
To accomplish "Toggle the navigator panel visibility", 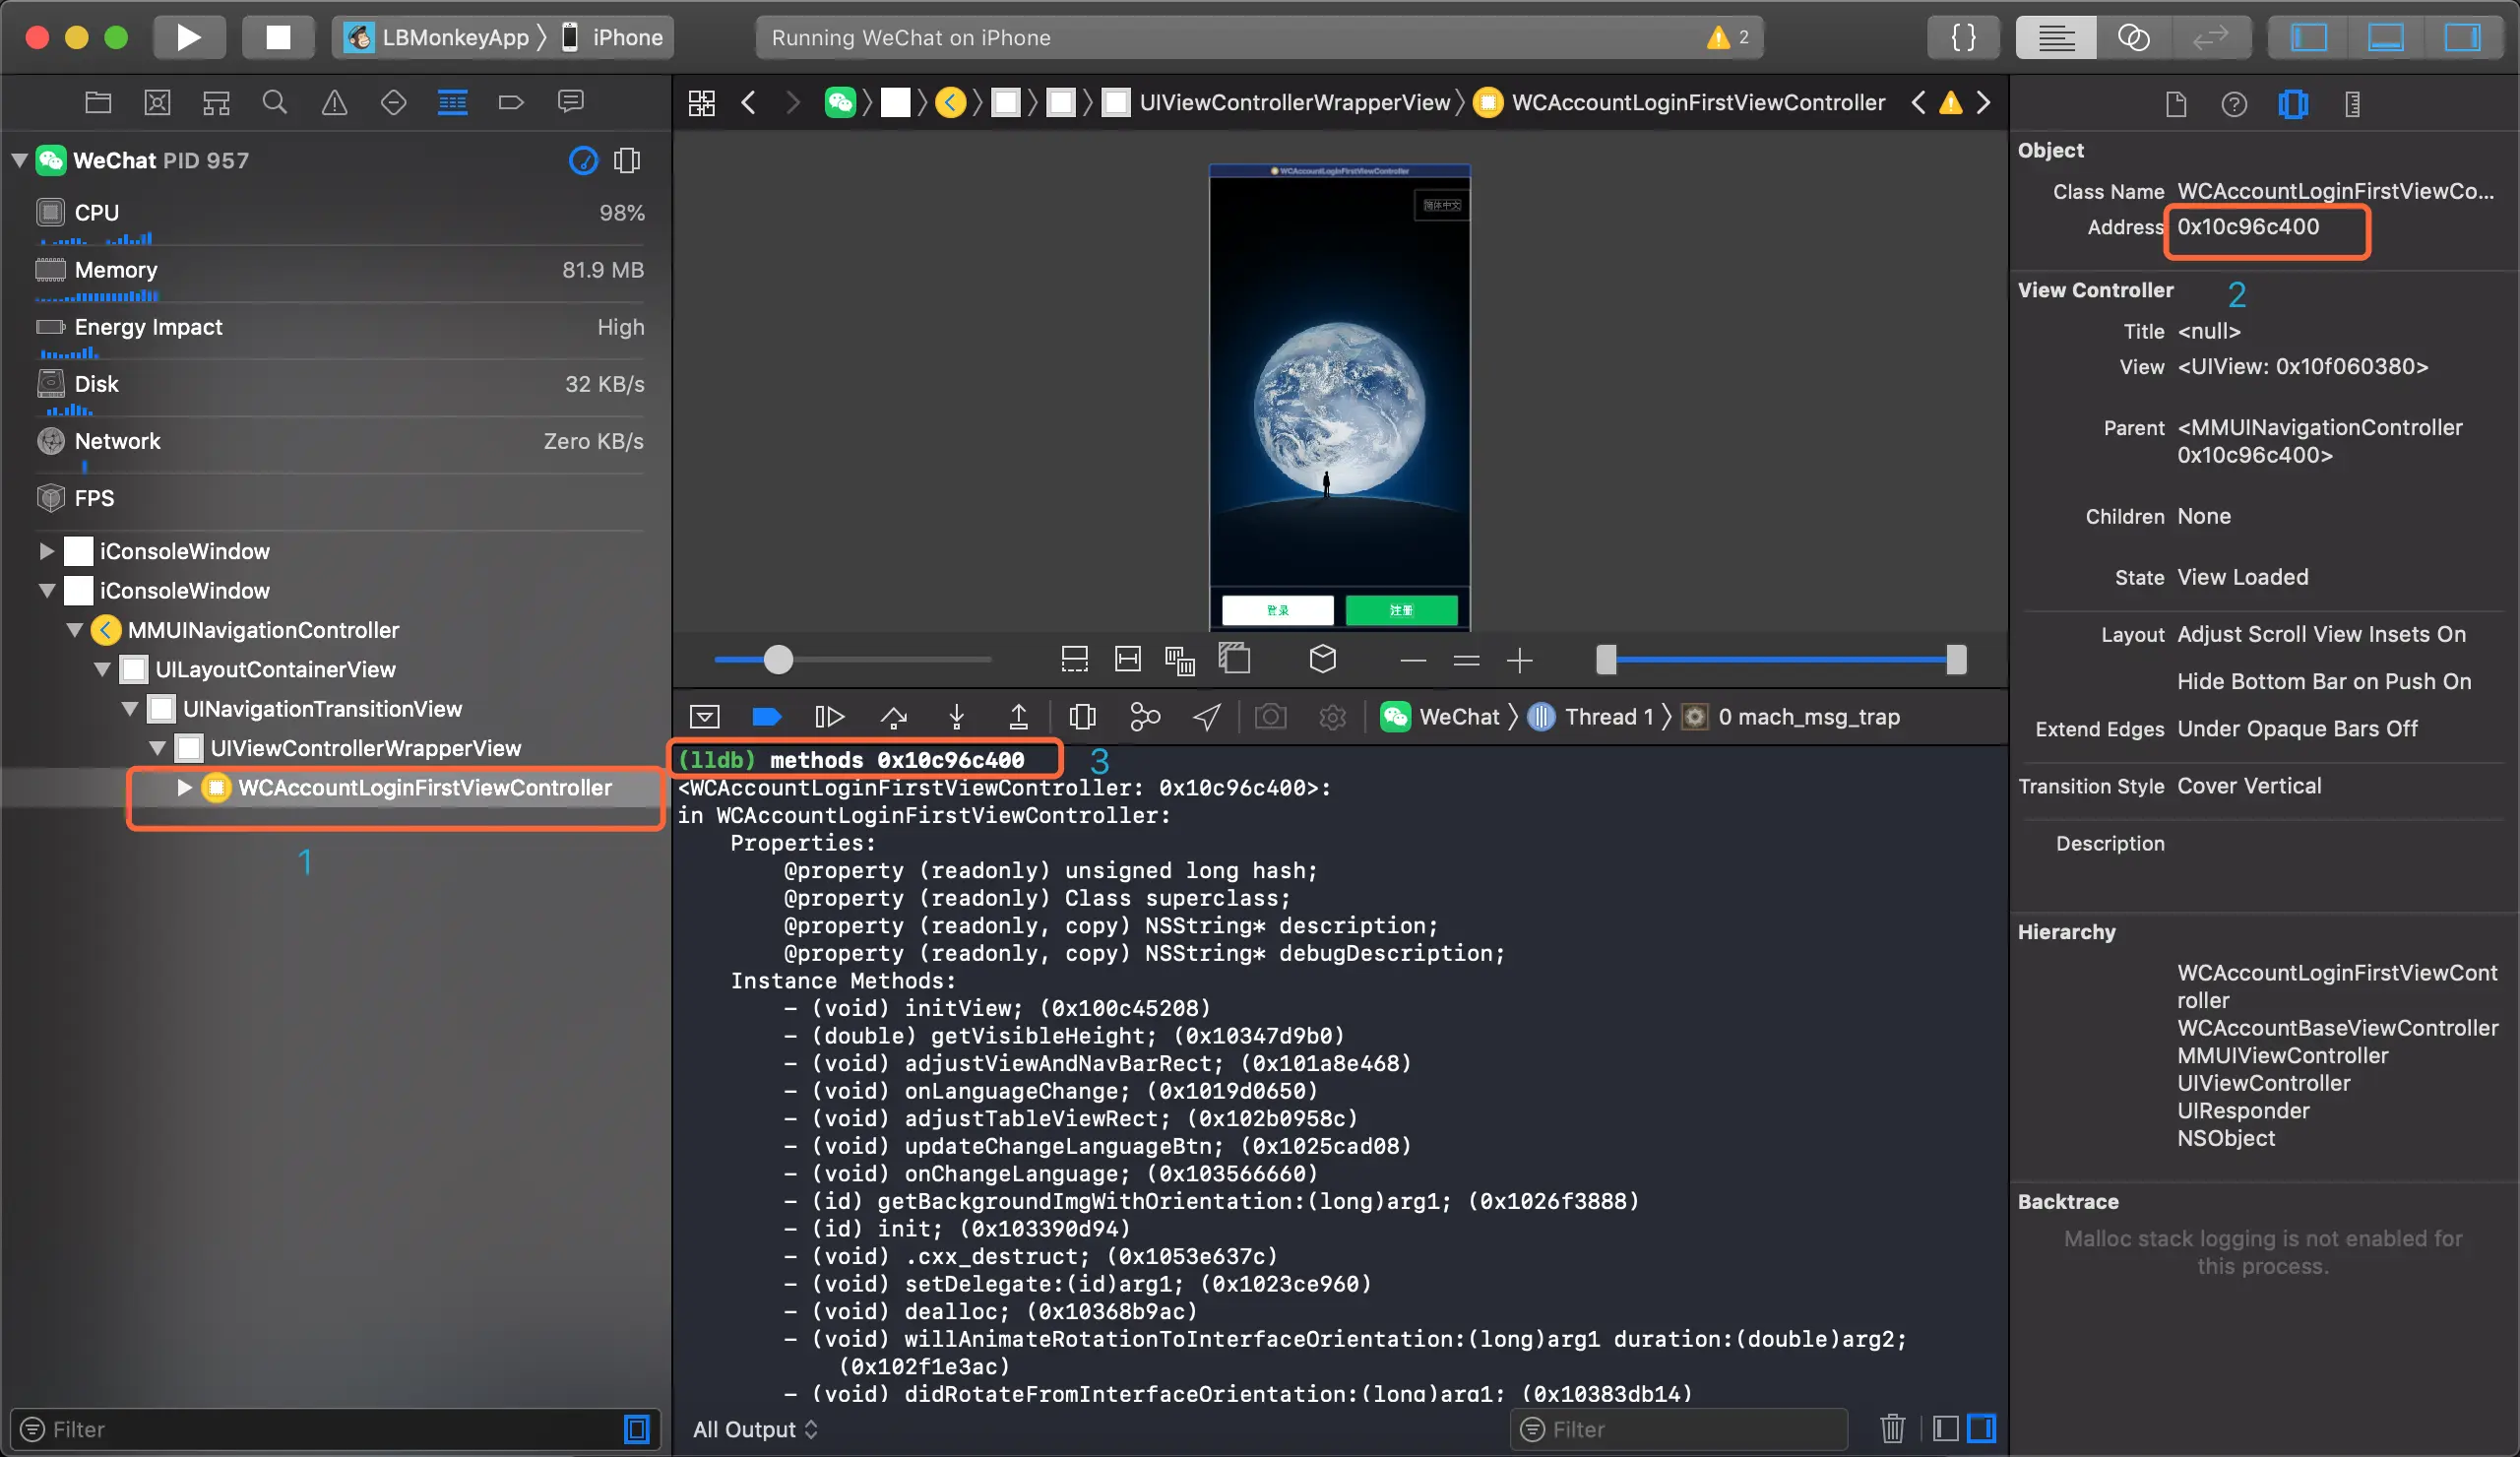I will tap(2309, 37).
